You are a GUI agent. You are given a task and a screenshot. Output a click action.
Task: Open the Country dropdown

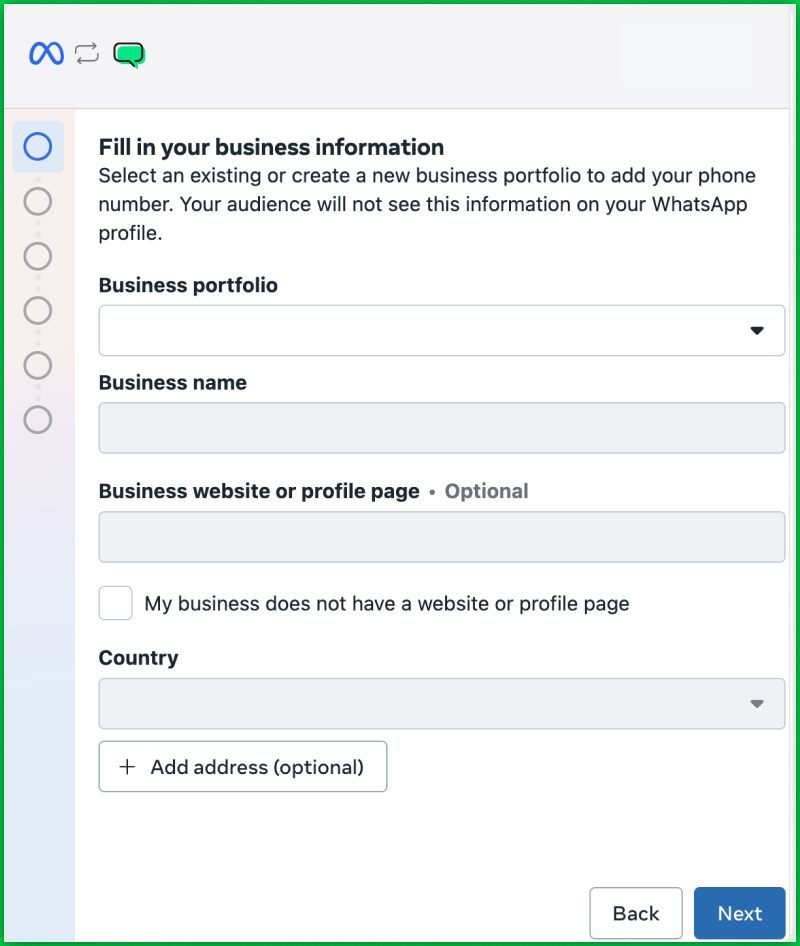point(441,703)
